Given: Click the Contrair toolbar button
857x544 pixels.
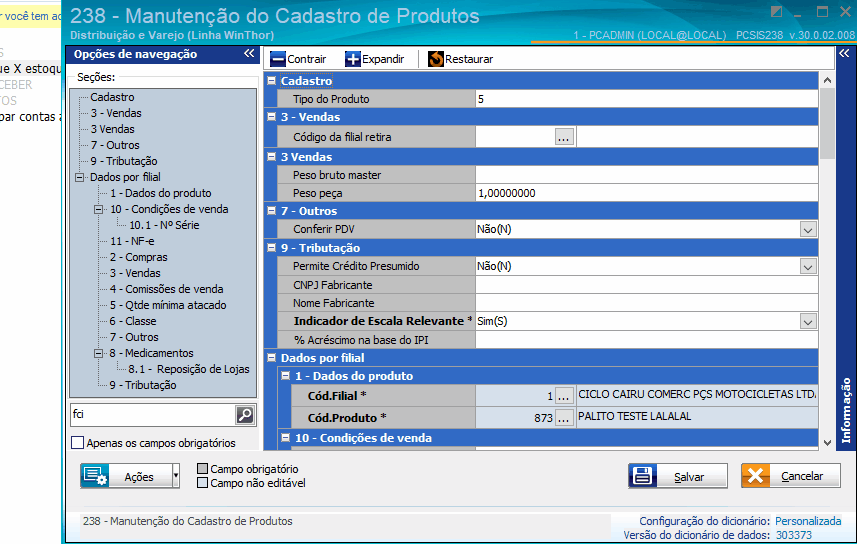Looking at the screenshot, I should 298,59.
